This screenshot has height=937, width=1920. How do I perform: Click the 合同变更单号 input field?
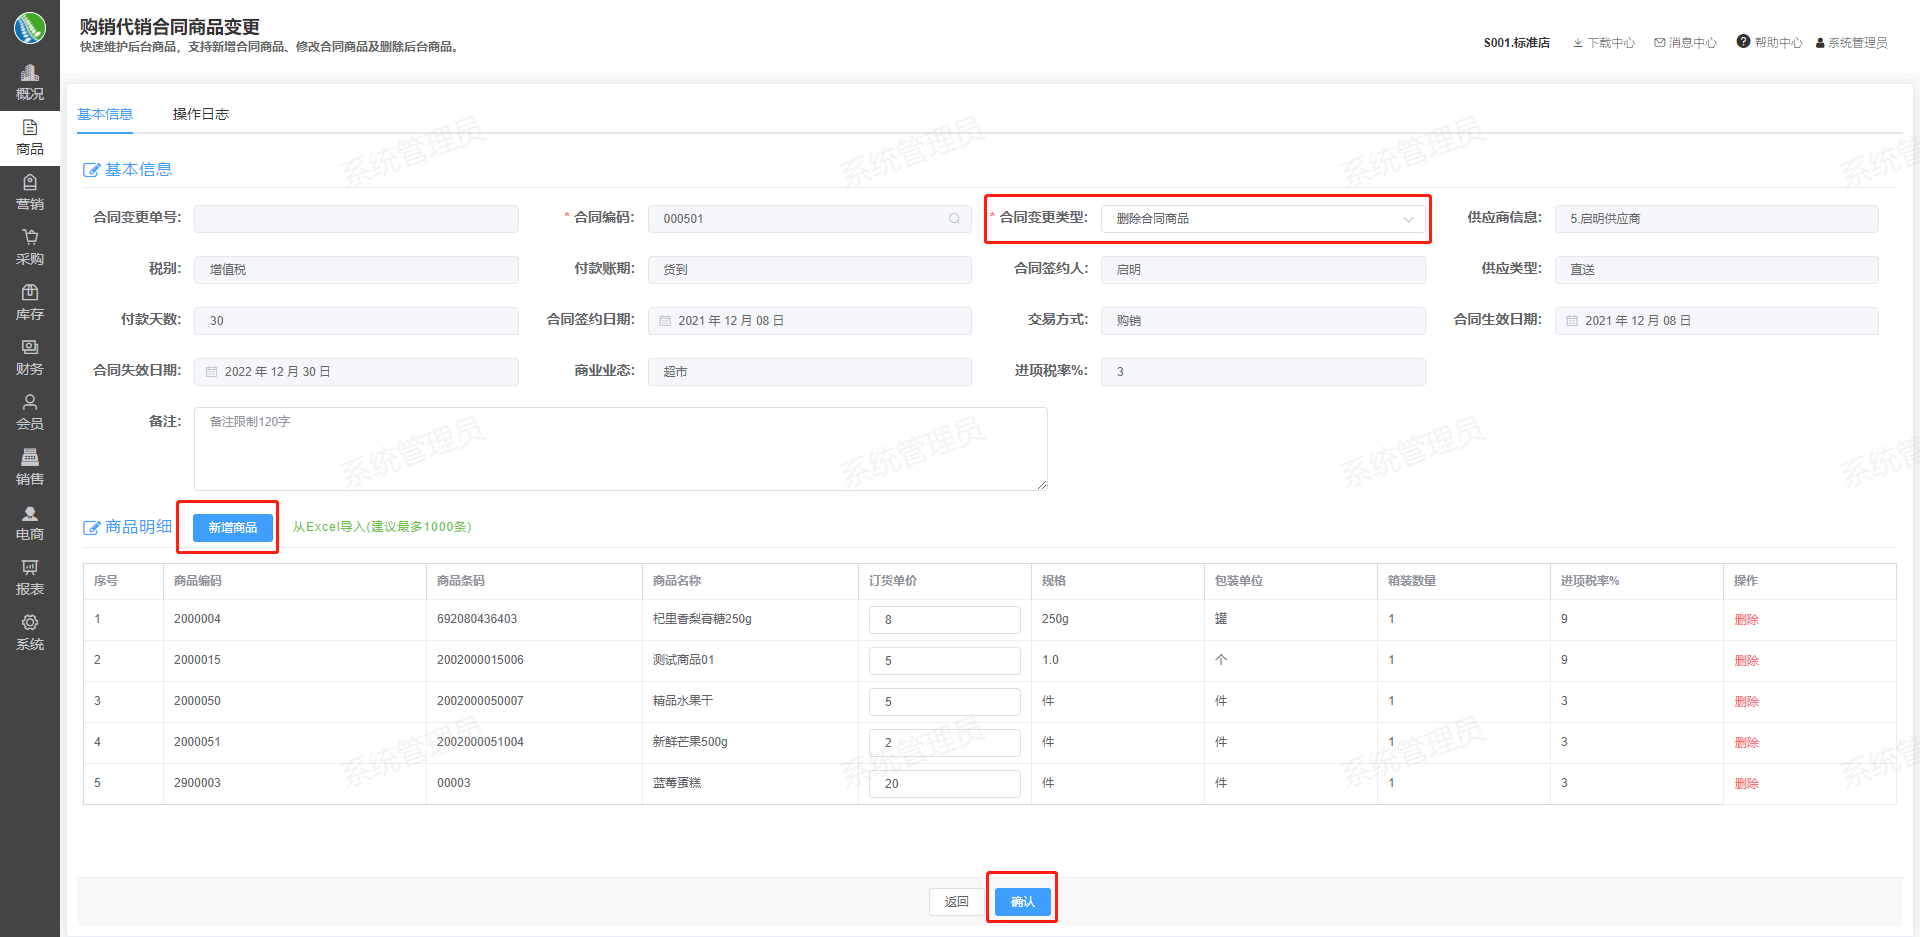coord(356,219)
